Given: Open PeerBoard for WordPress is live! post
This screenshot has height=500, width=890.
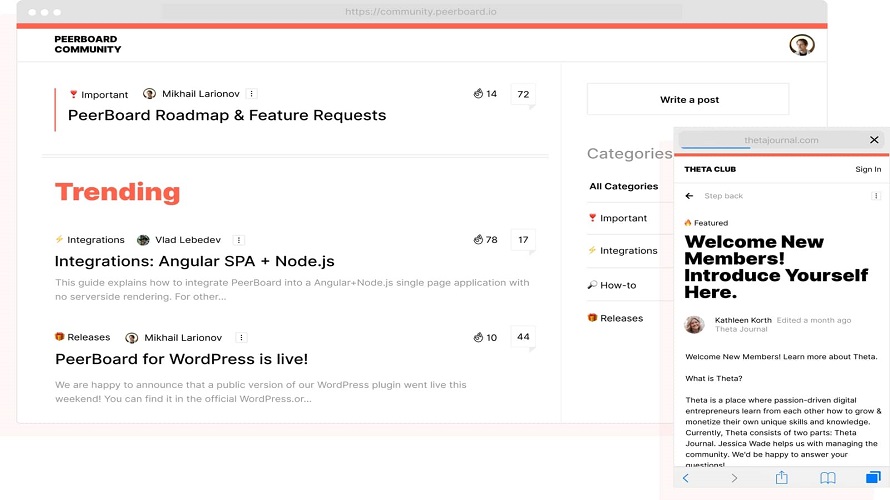Looking at the screenshot, I should 182,359.
